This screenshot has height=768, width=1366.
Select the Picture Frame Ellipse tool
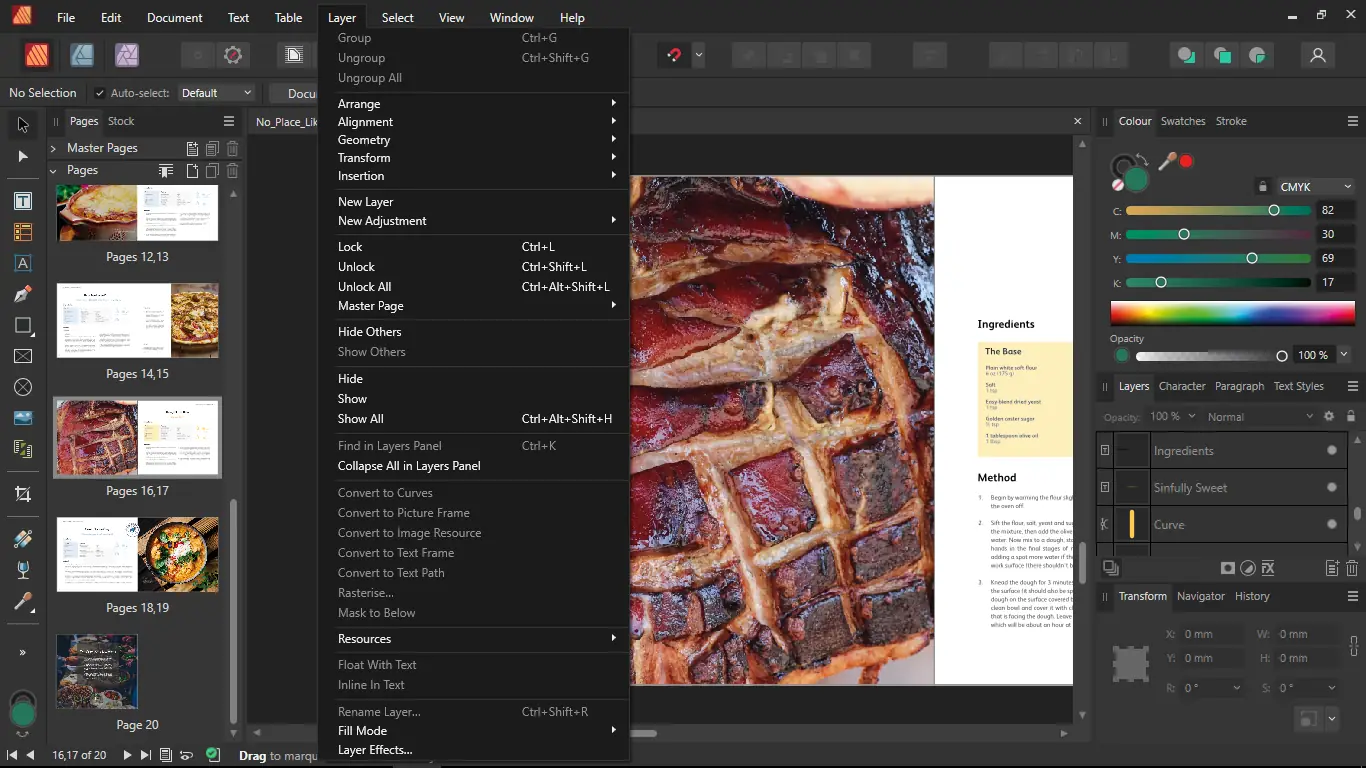pyautogui.click(x=22, y=387)
